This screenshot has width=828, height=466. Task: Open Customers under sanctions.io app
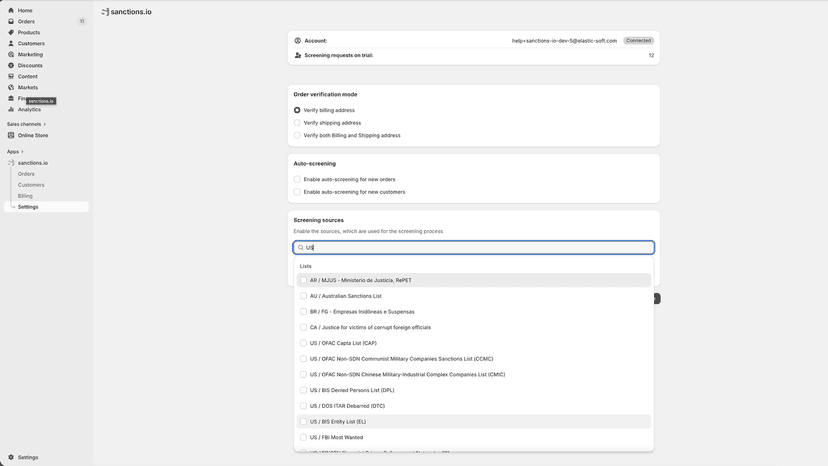[x=31, y=185]
